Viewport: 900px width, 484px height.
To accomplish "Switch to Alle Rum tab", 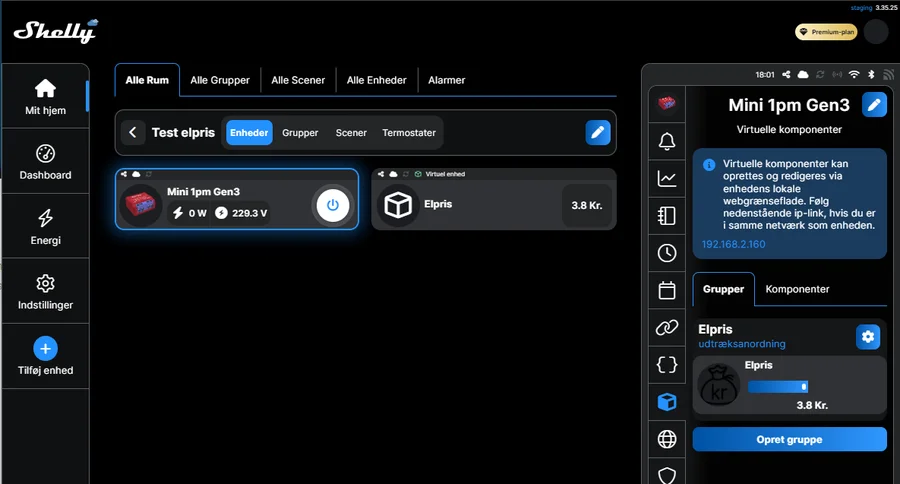I will pos(147,80).
